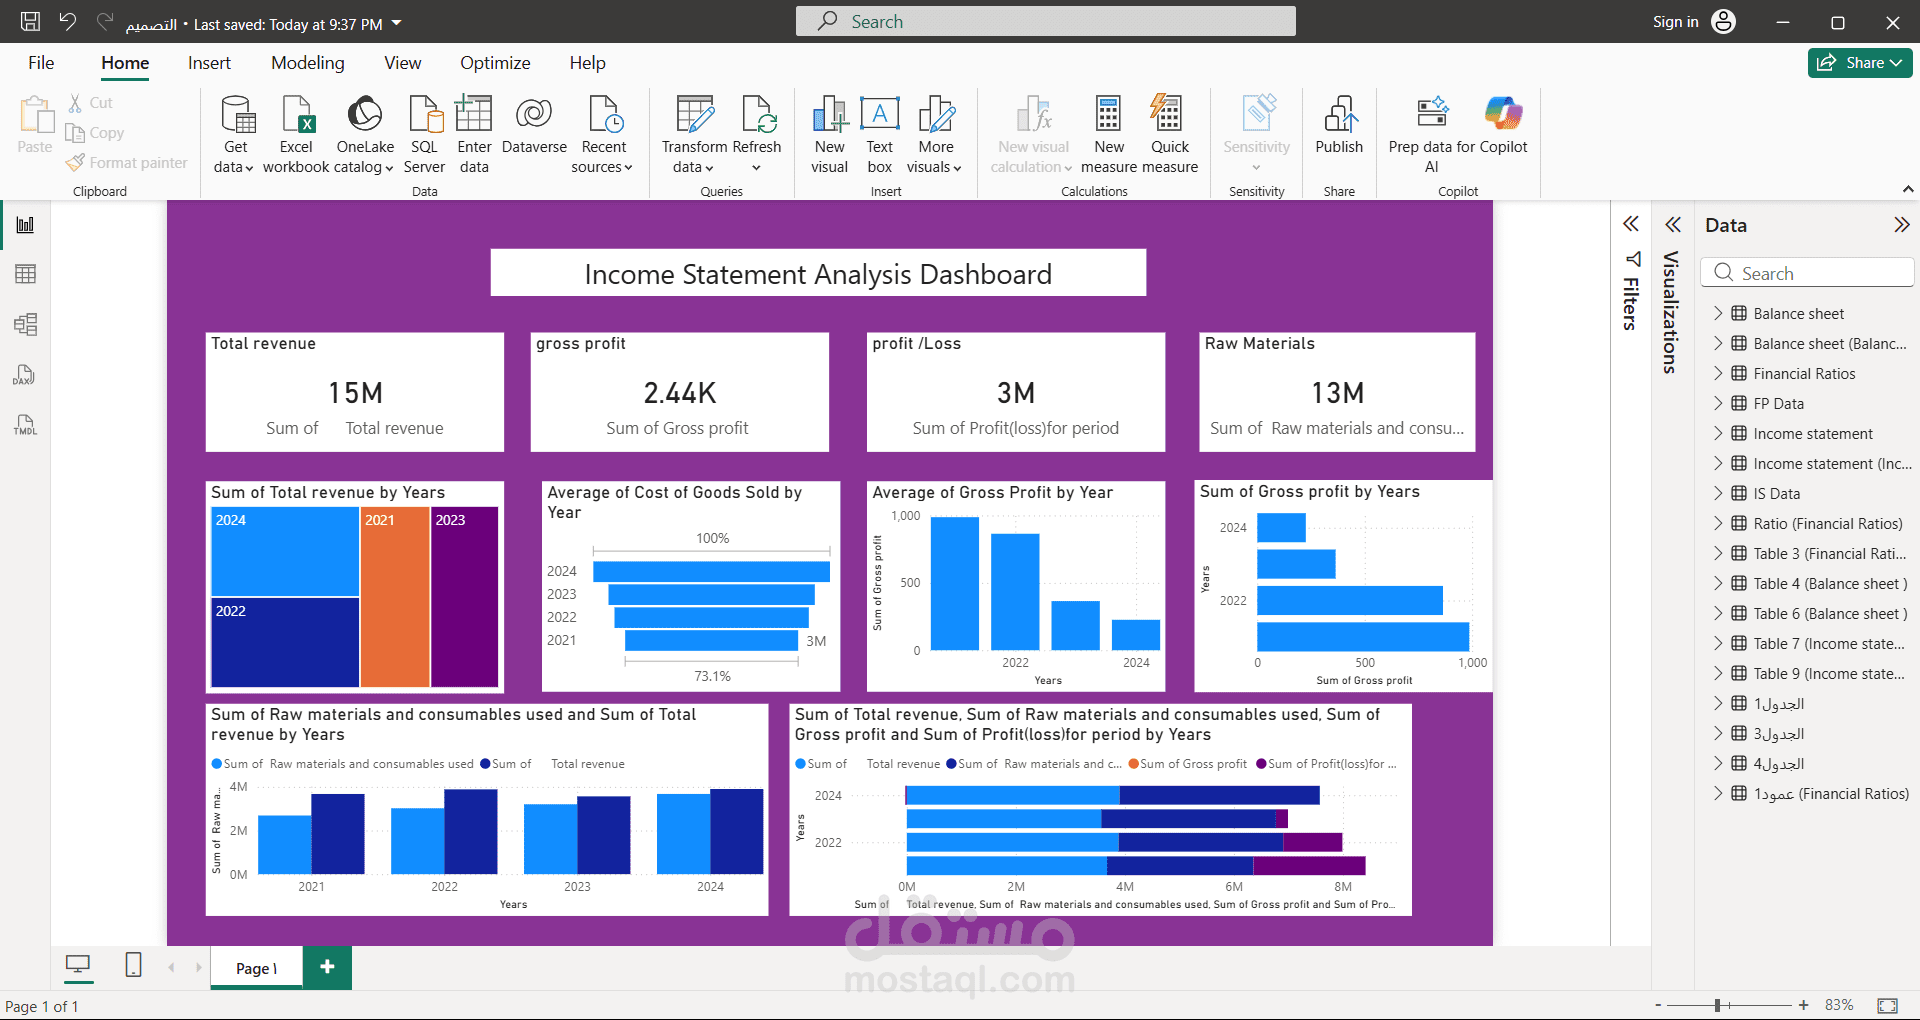
Task: Click the top Search box
Action: pyautogui.click(x=1045, y=21)
